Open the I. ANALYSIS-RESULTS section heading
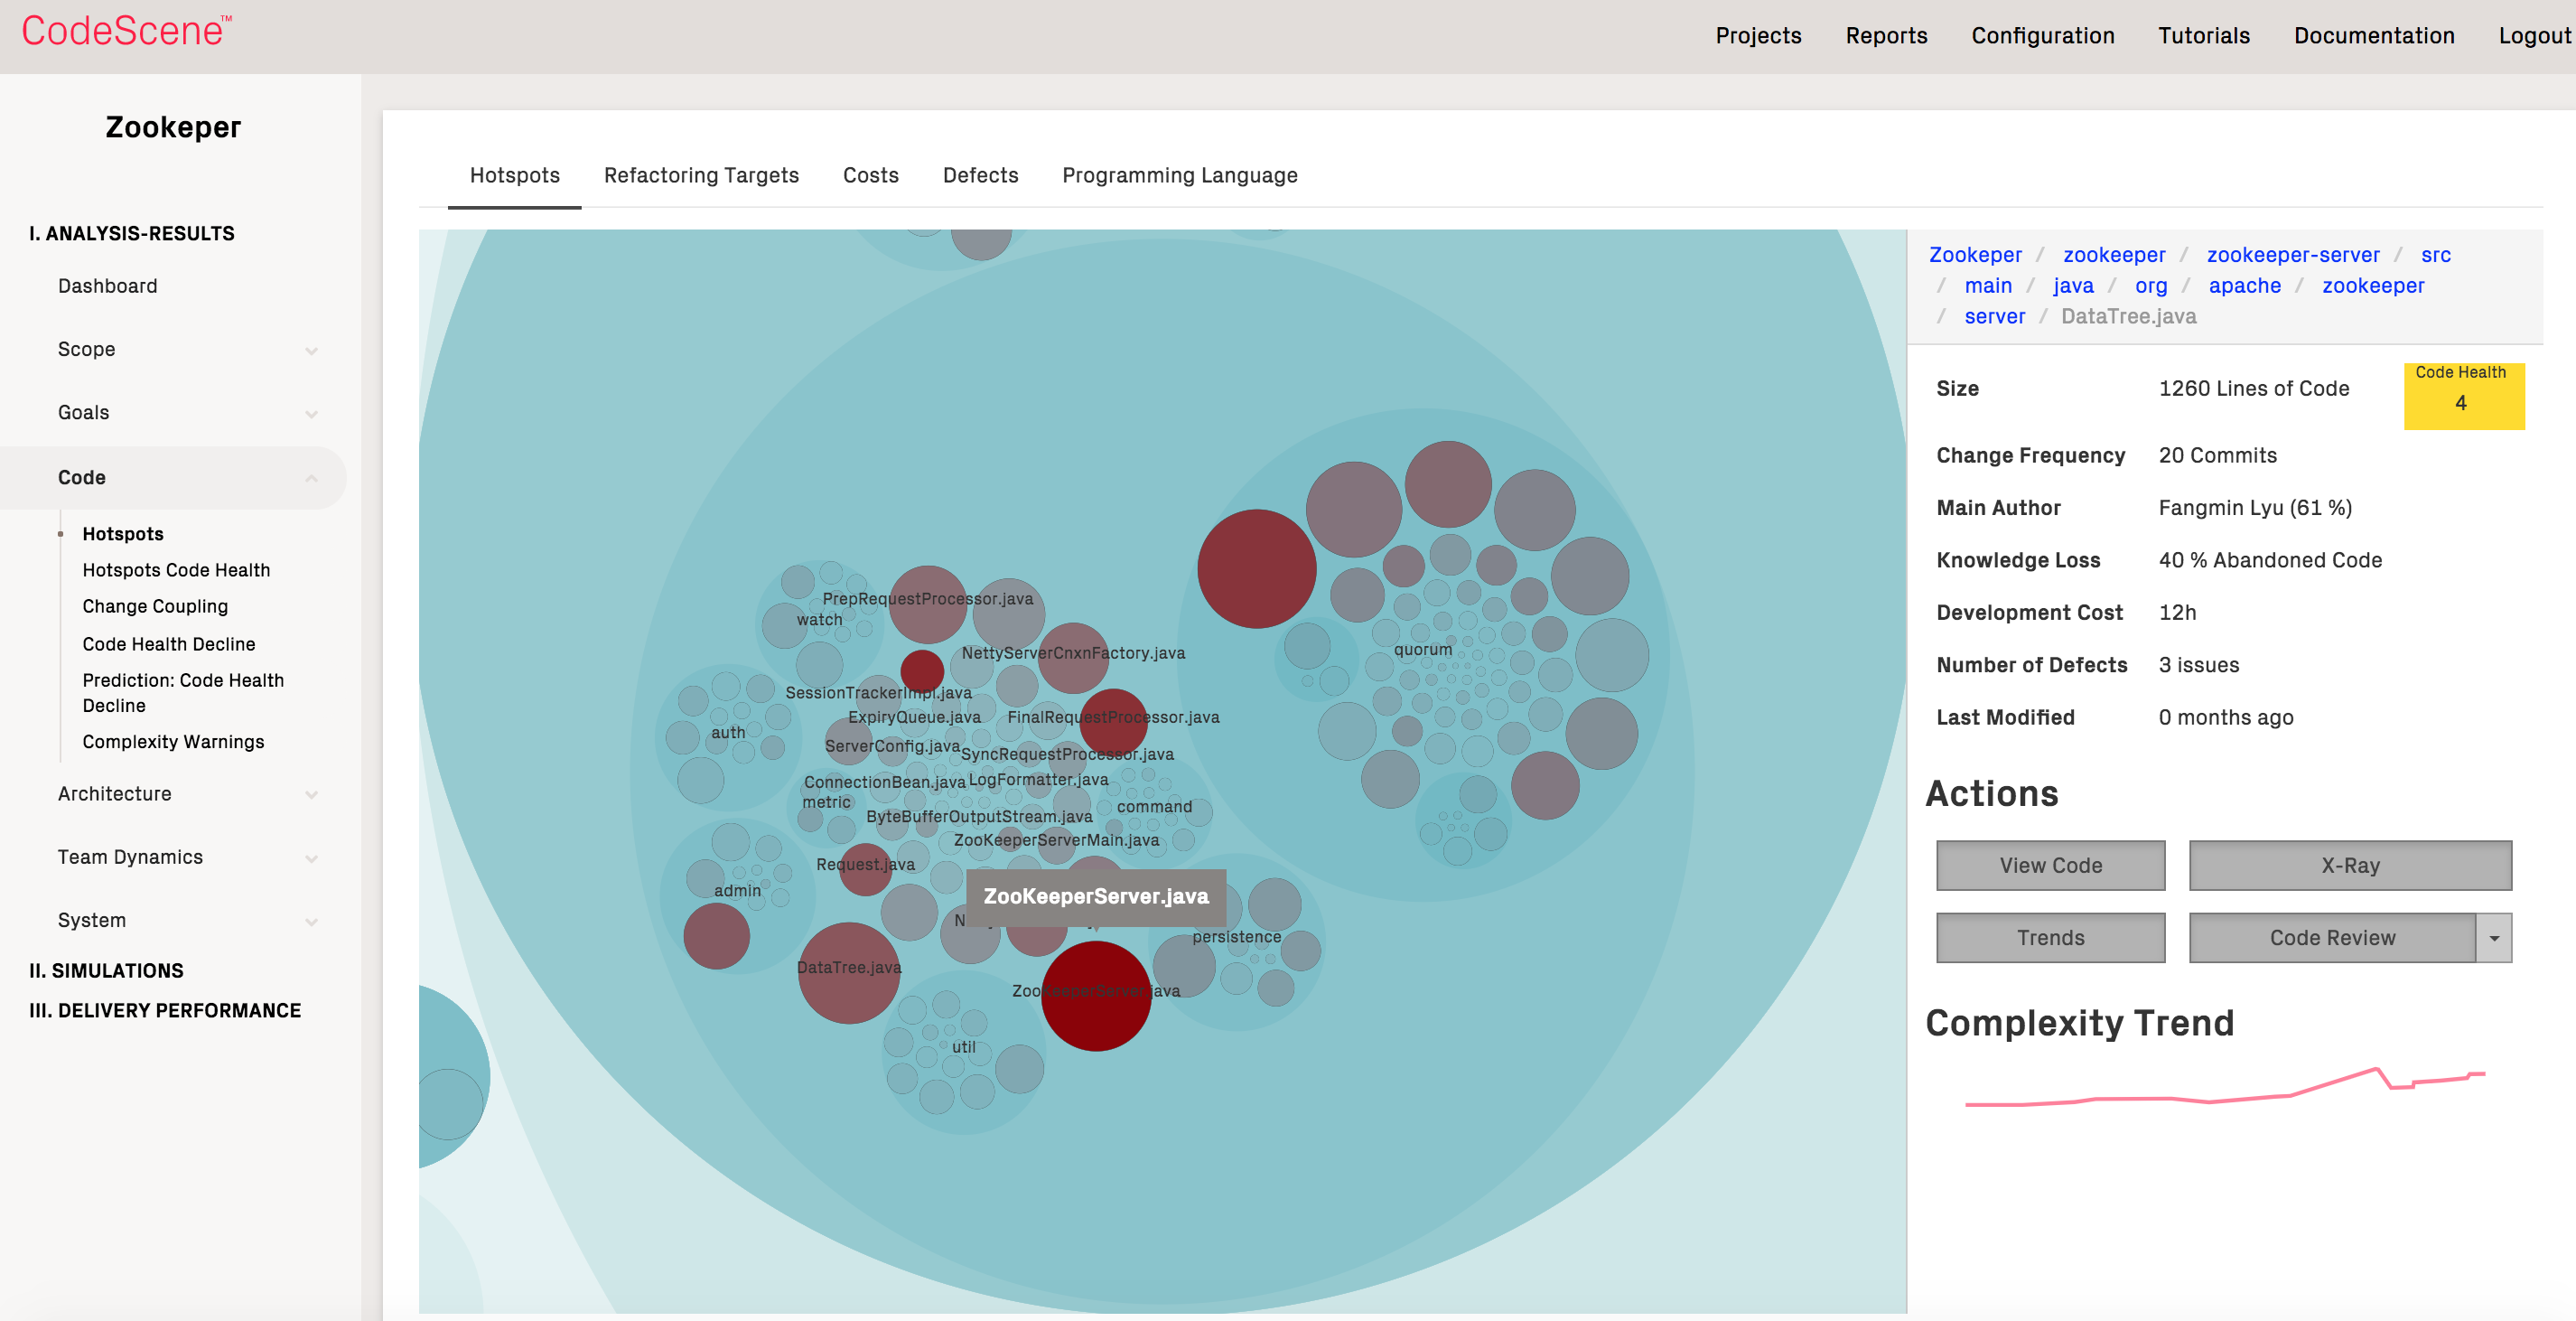The height and width of the screenshot is (1321, 2576). tap(132, 233)
